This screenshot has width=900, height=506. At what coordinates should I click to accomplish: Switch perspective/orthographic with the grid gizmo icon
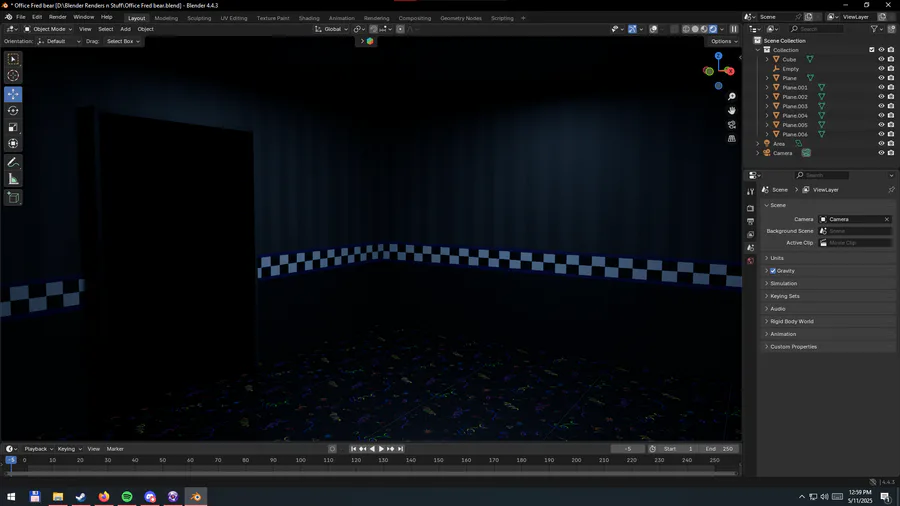coord(732,138)
